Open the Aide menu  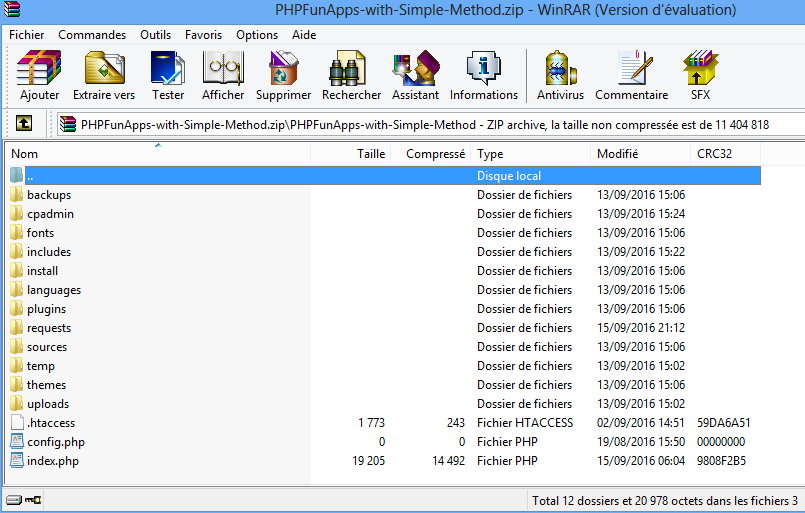(304, 35)
